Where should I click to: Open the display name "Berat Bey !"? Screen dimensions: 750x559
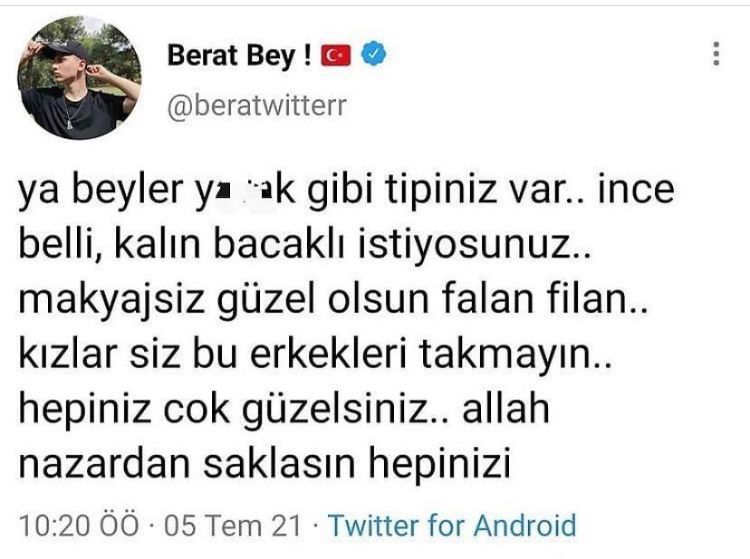tap(239, 56)
